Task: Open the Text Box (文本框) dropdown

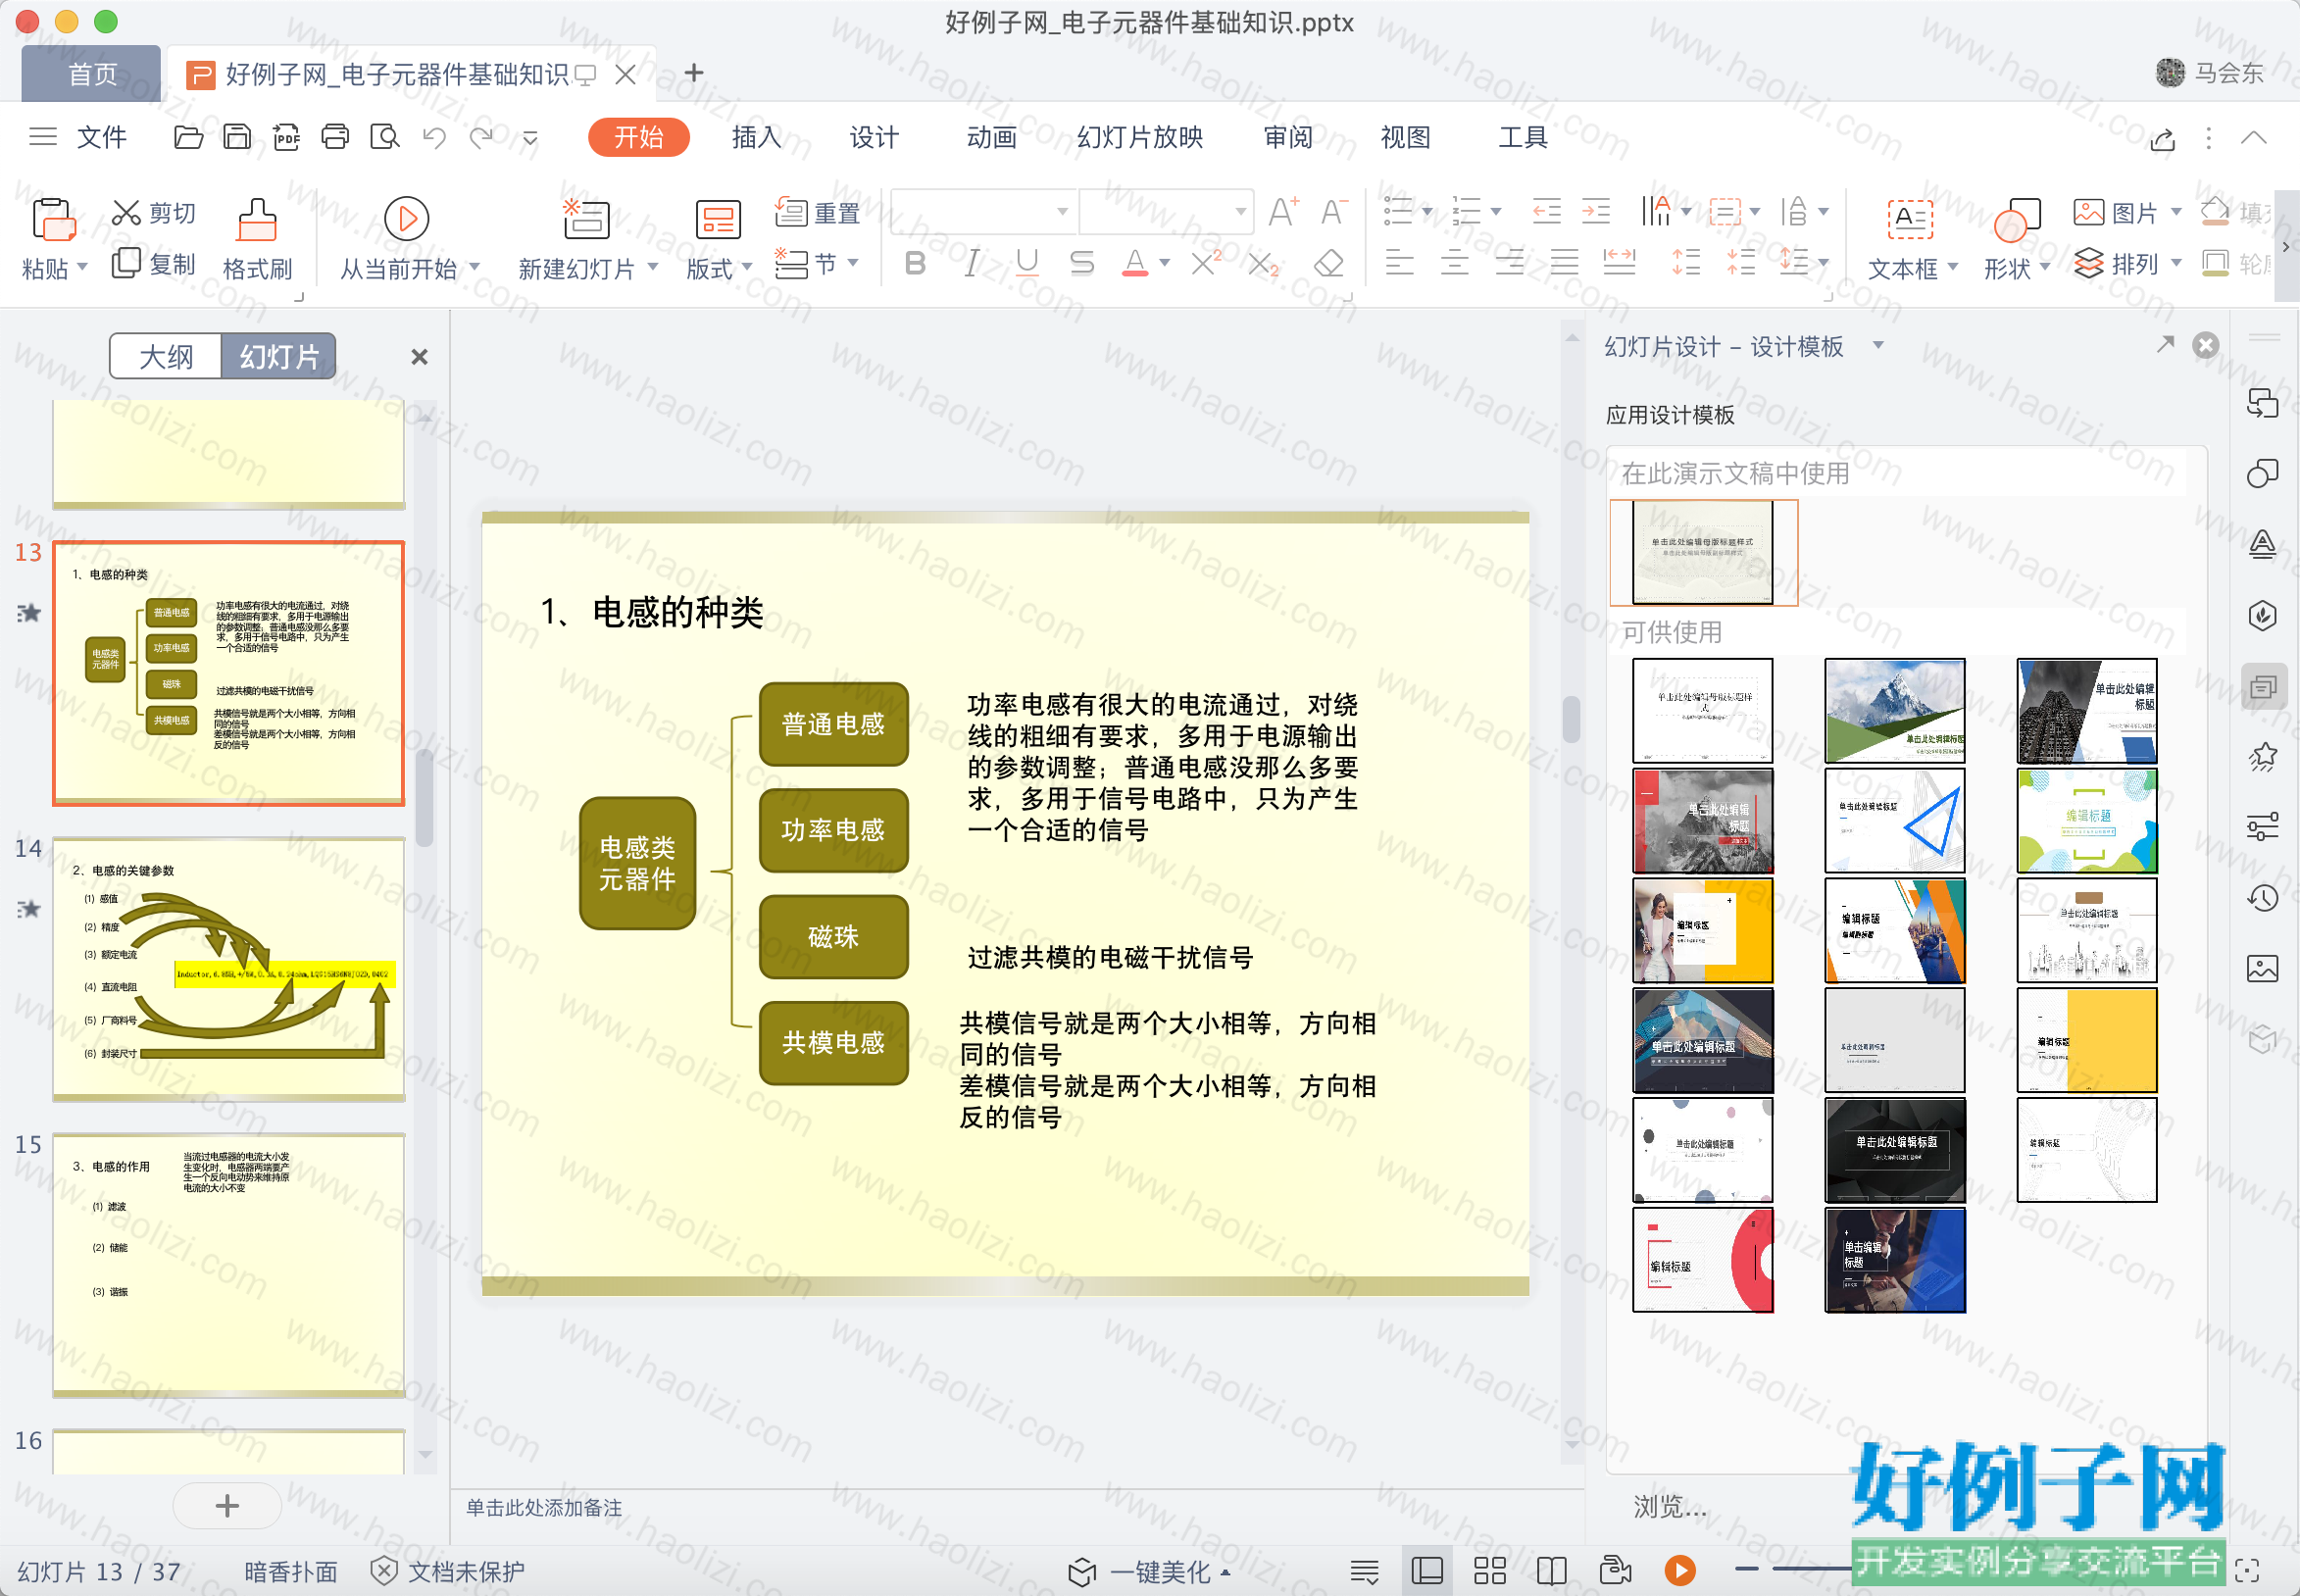Action: (x=1952, y=268)
